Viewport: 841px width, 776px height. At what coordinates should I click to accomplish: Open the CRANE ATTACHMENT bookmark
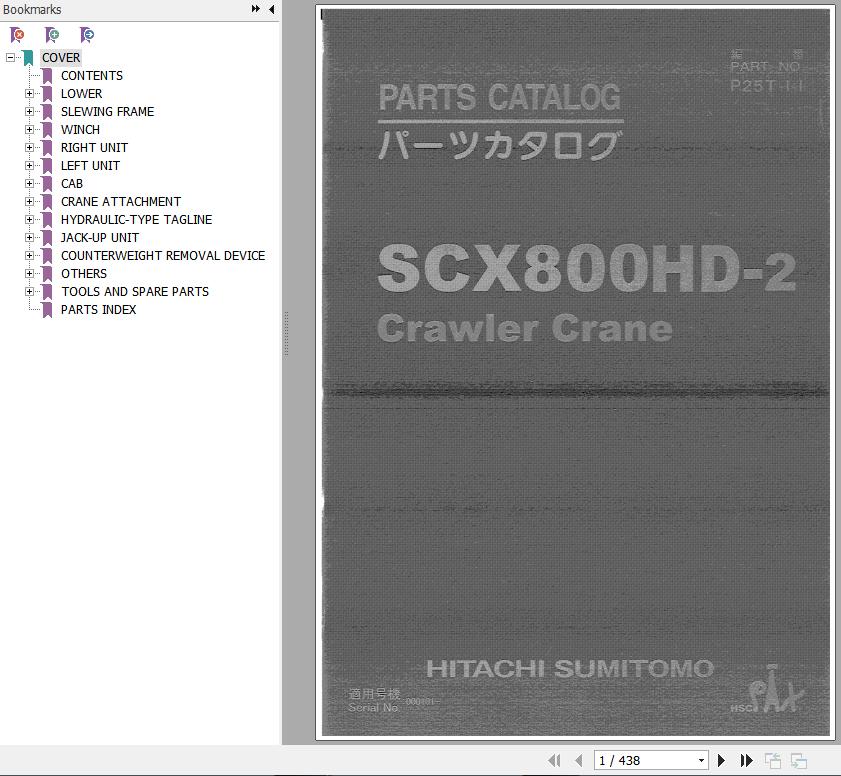[x=121, y=201]
